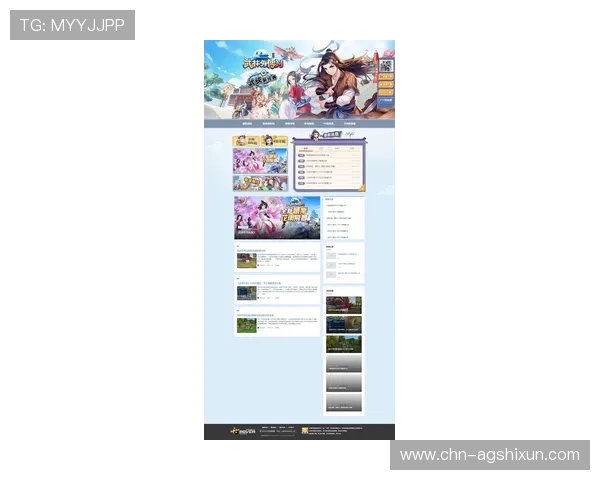Click the yellow button showing the male character
600x480 pixels.
coord(246,140)
